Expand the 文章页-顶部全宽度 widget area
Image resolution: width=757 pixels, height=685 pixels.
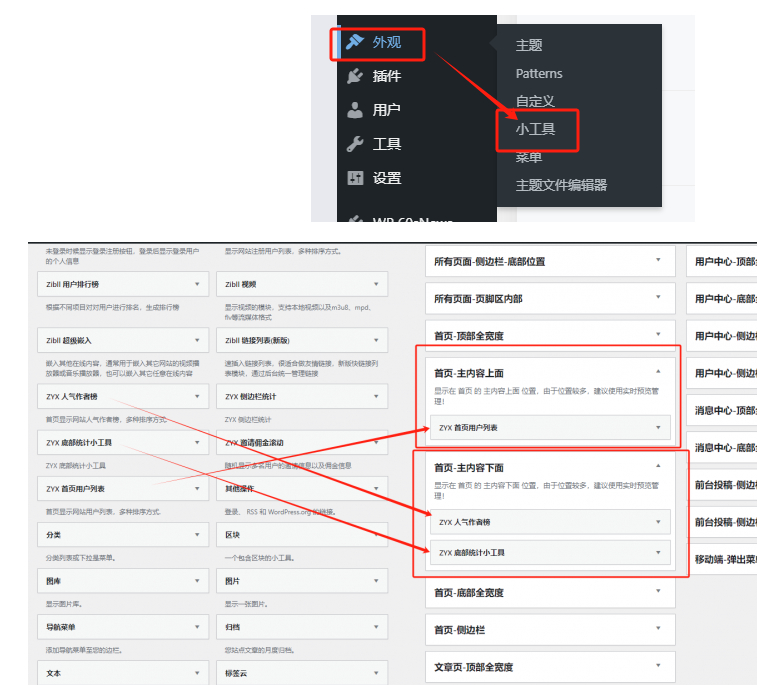[x=658, y=666]
